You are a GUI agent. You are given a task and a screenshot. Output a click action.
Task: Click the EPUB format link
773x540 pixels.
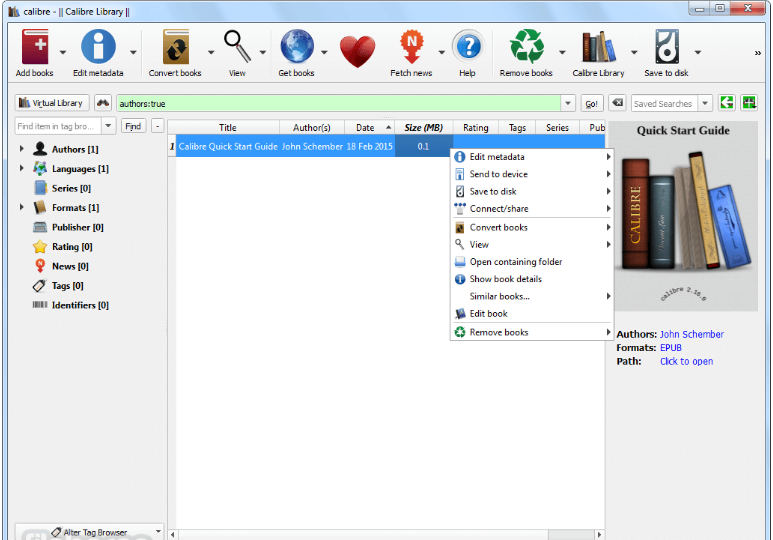(671, 348)
